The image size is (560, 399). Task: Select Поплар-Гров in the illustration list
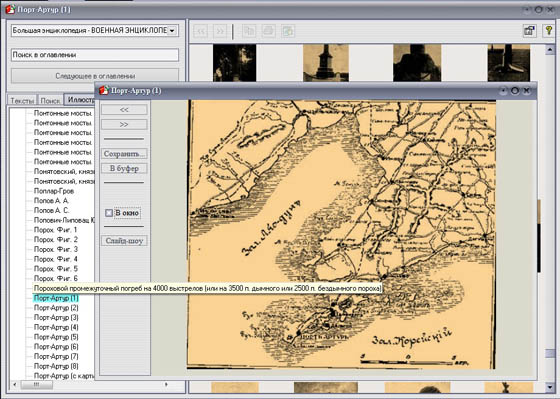click(54, 191)
